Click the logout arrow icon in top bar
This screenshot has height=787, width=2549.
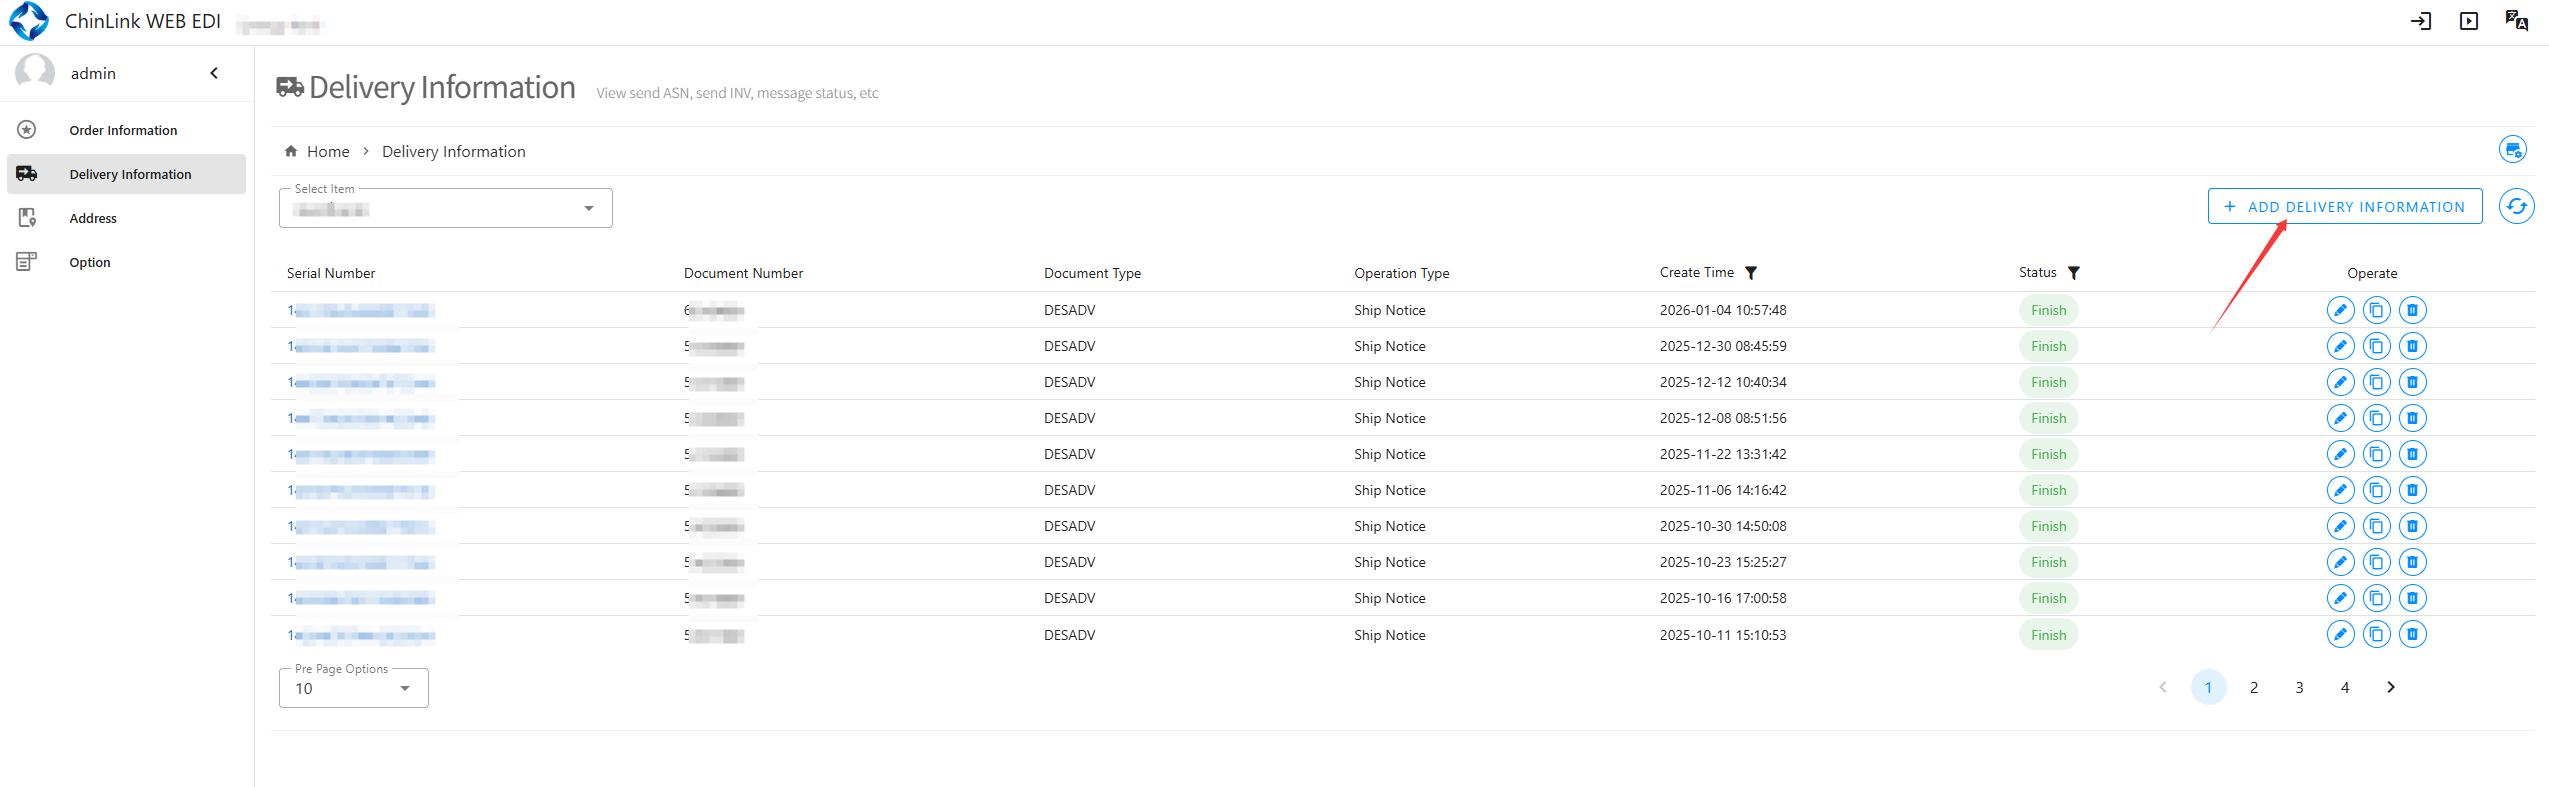click(2420, 21)
